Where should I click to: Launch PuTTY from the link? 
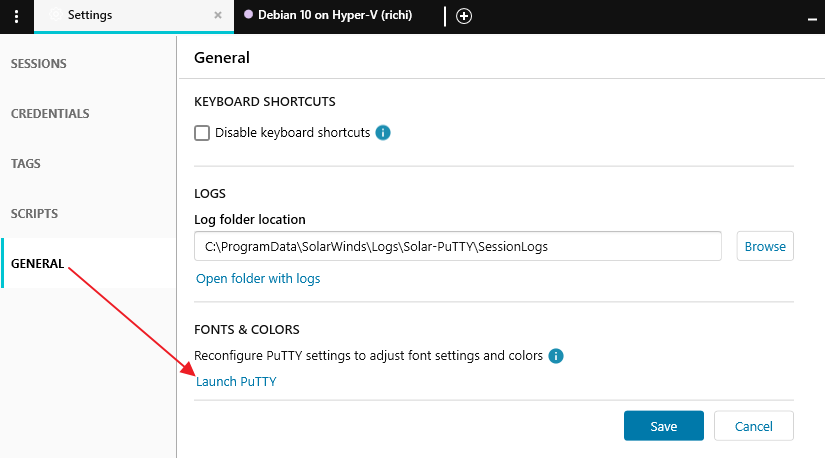[x=236, y=381]
